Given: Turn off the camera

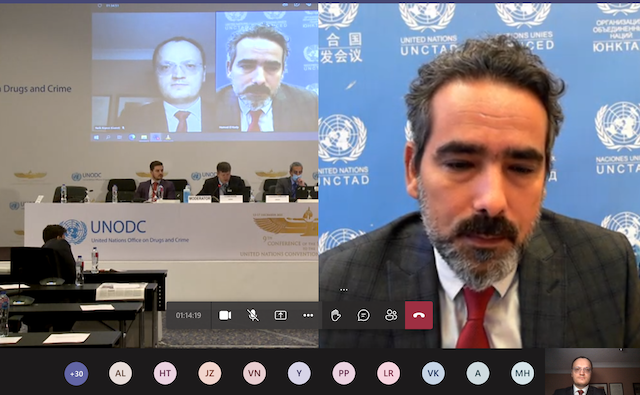Looking at the screenshot, I should [225, 315].
